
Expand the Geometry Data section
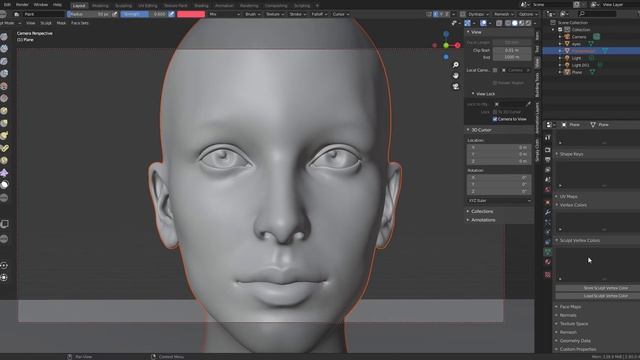click(575, 341)
